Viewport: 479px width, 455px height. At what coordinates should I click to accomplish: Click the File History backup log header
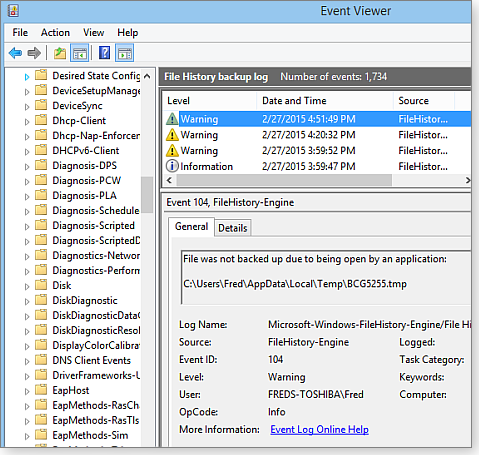tap(216, 77)
